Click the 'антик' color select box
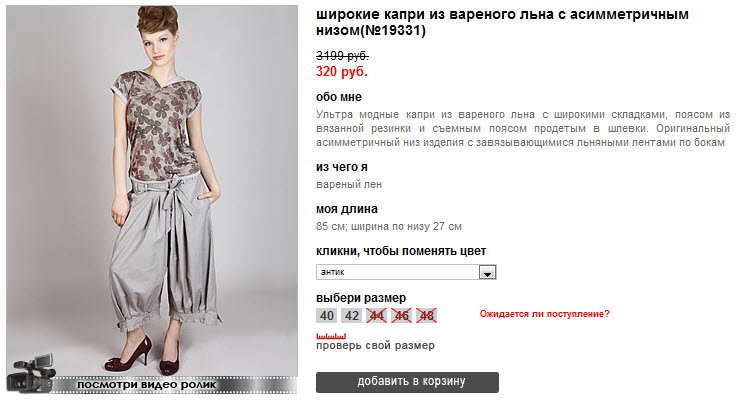This screenshot has width=743, height=402. 406,272
